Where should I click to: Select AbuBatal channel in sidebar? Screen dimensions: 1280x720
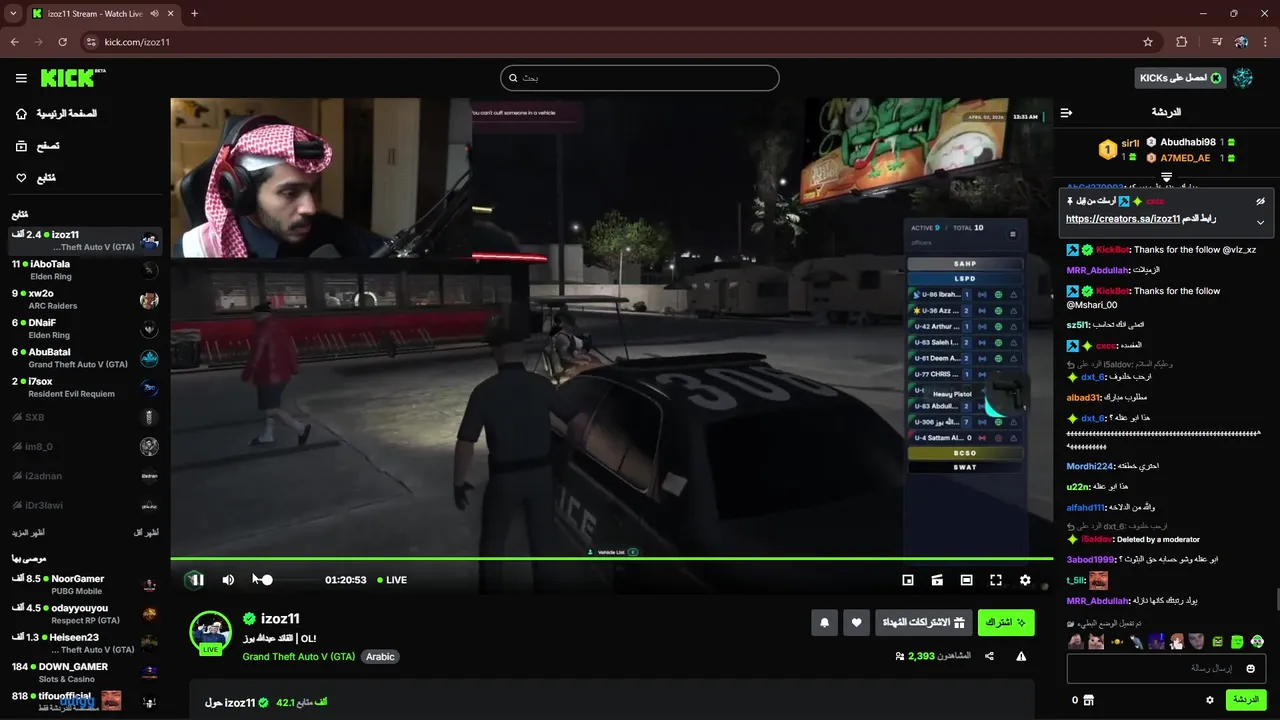(85, 358)
